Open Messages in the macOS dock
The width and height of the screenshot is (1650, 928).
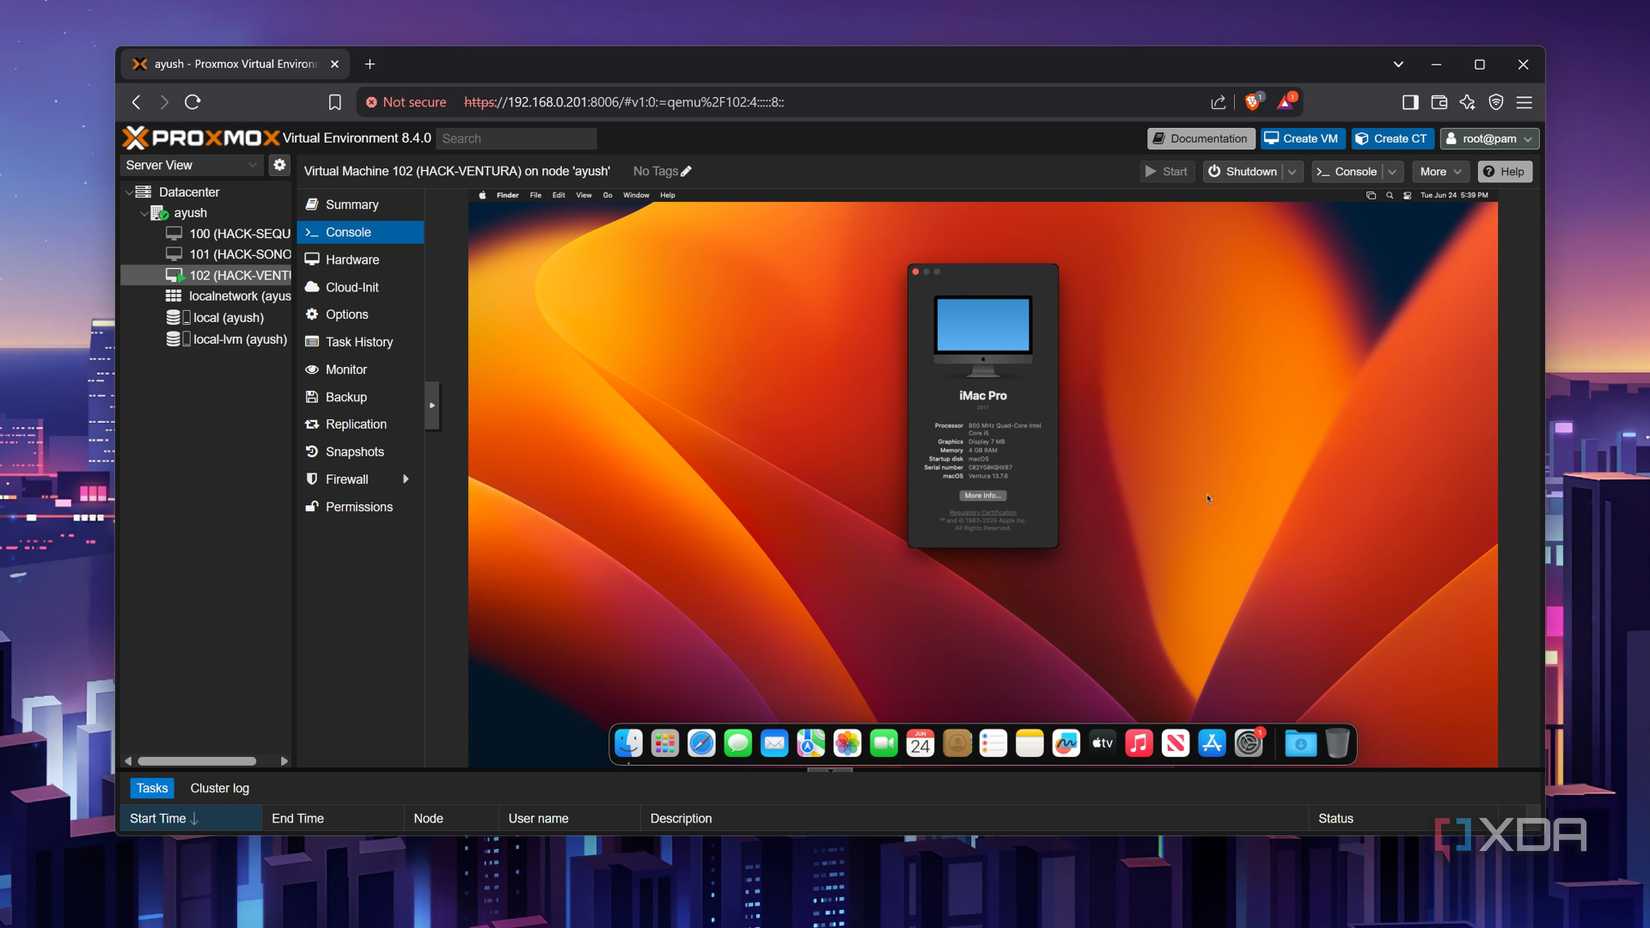pos(738,743)
